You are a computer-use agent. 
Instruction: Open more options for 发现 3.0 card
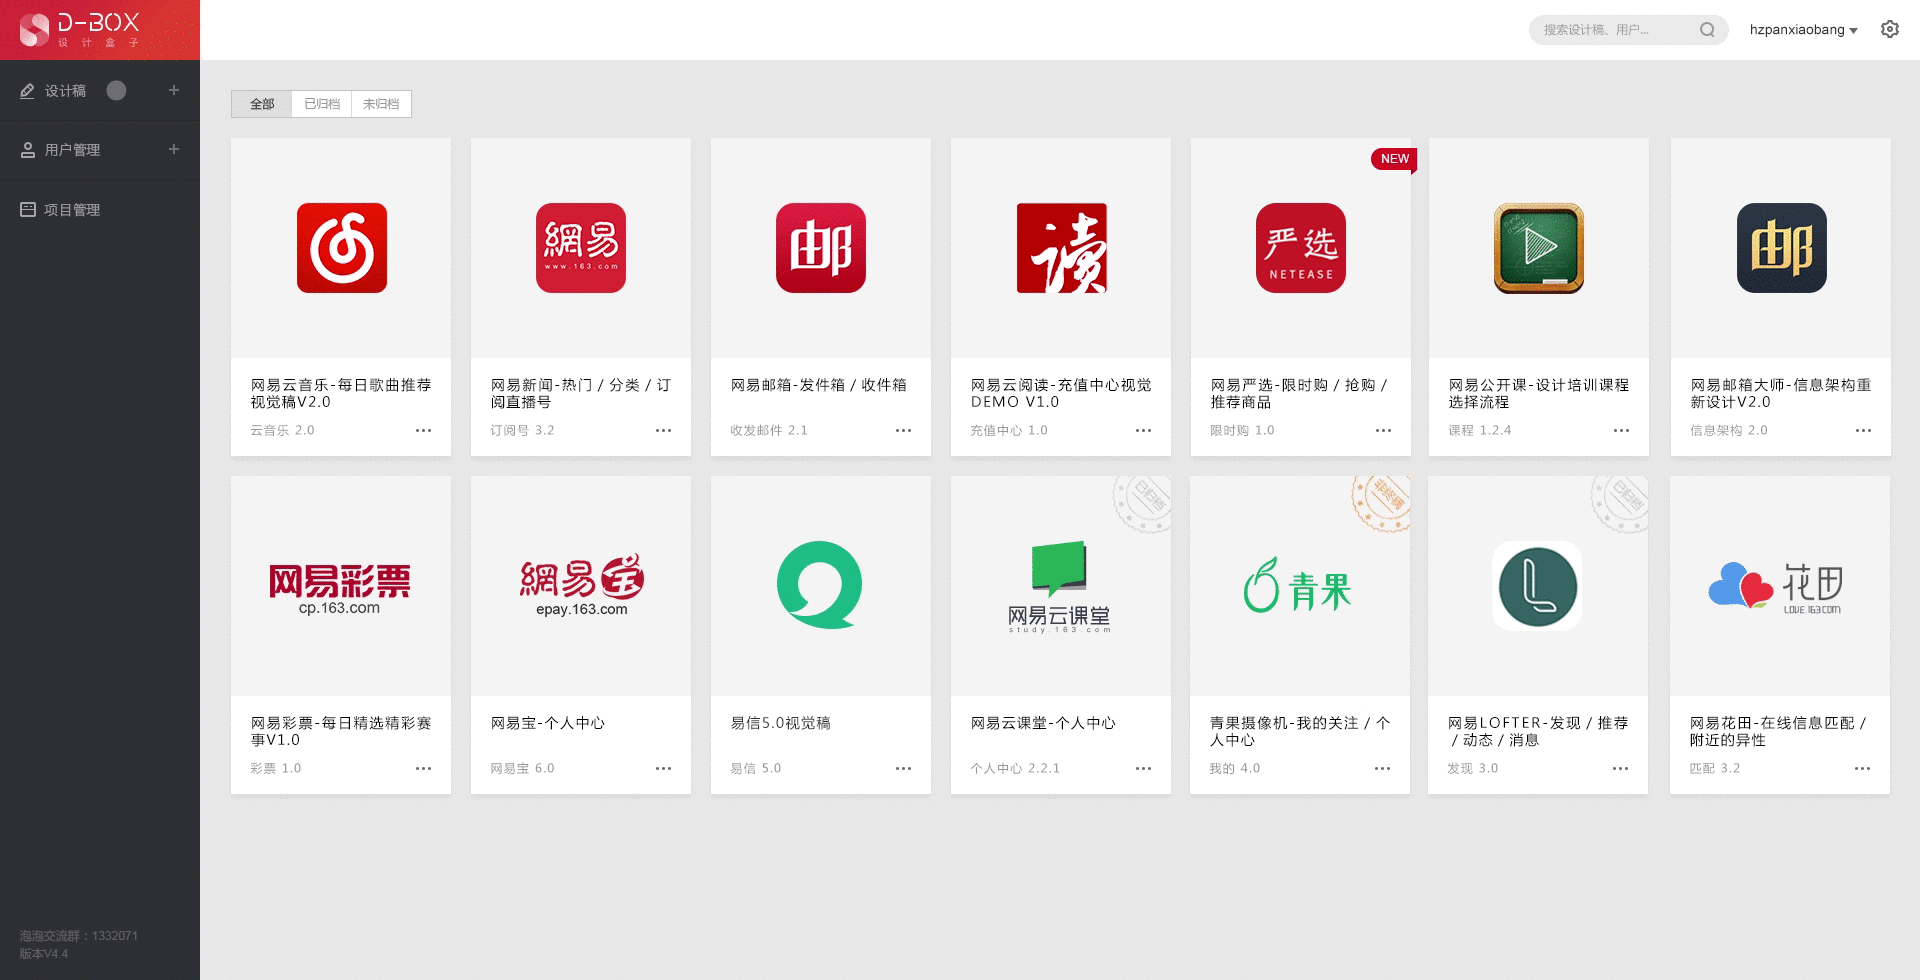click(x=1621, y=769)
